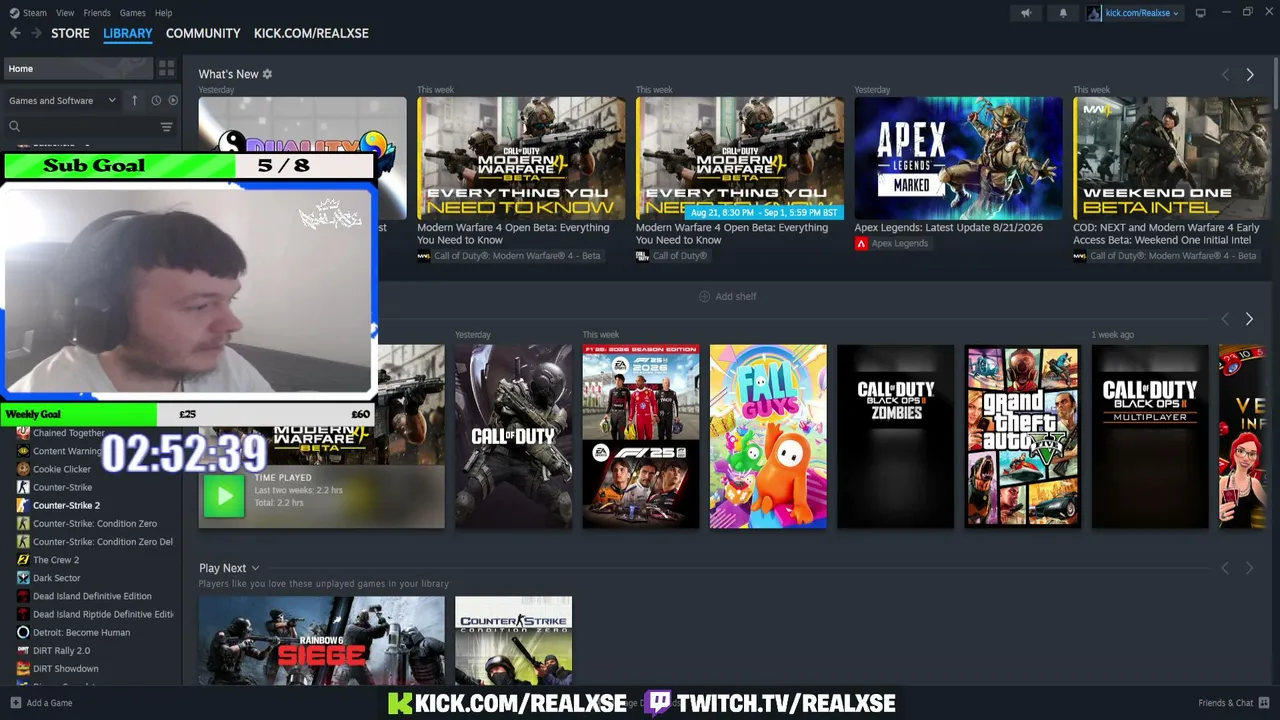Select the Home library button
Image resolution: width=1280 pixels, height=720 pixels.
(x=77, y=69)
